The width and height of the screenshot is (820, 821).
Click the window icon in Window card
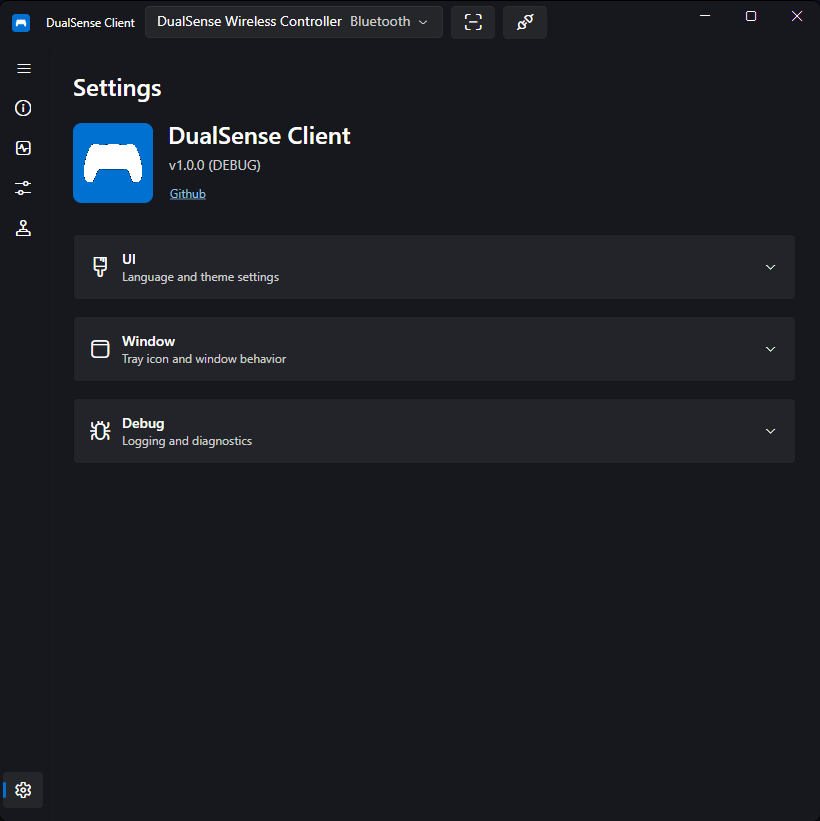100,349
